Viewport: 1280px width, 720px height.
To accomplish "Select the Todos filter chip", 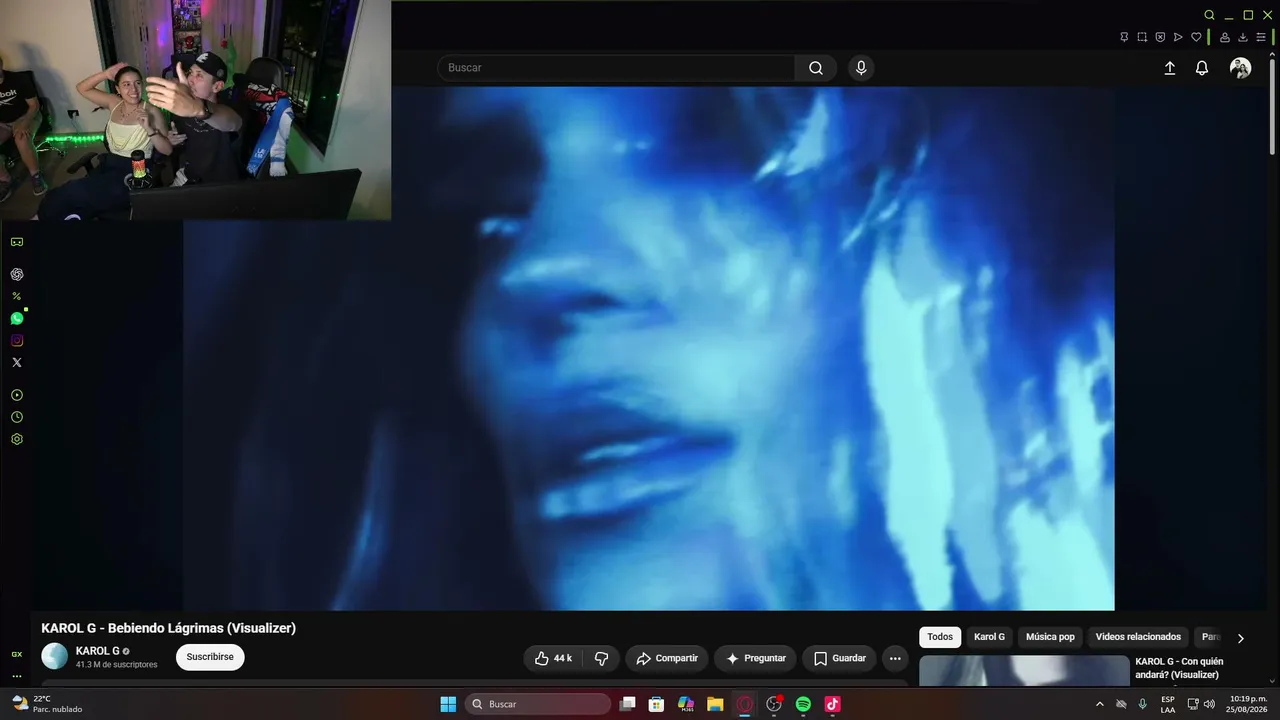I will (x=940, y=637).
